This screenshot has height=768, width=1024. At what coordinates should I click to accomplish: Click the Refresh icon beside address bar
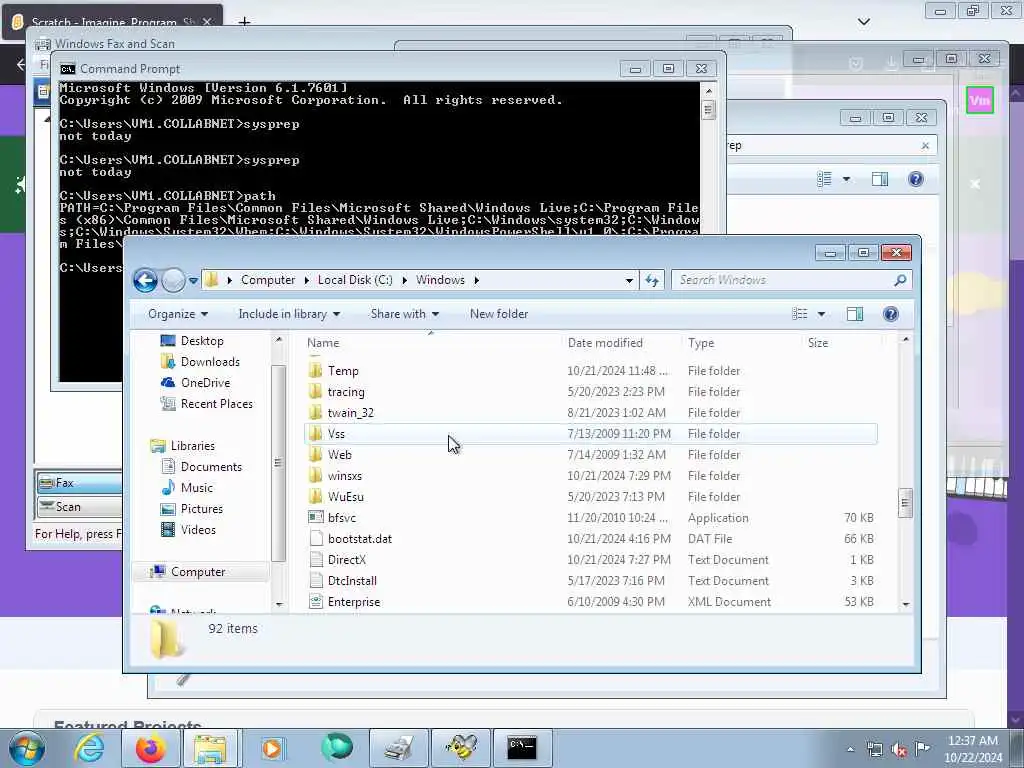[652, 280]
